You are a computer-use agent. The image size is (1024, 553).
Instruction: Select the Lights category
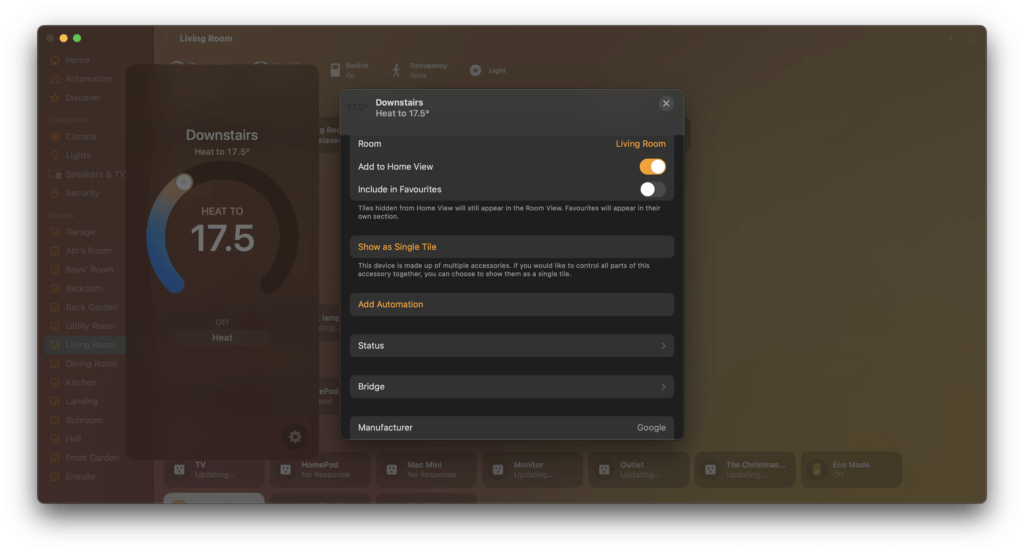[71, 156]
